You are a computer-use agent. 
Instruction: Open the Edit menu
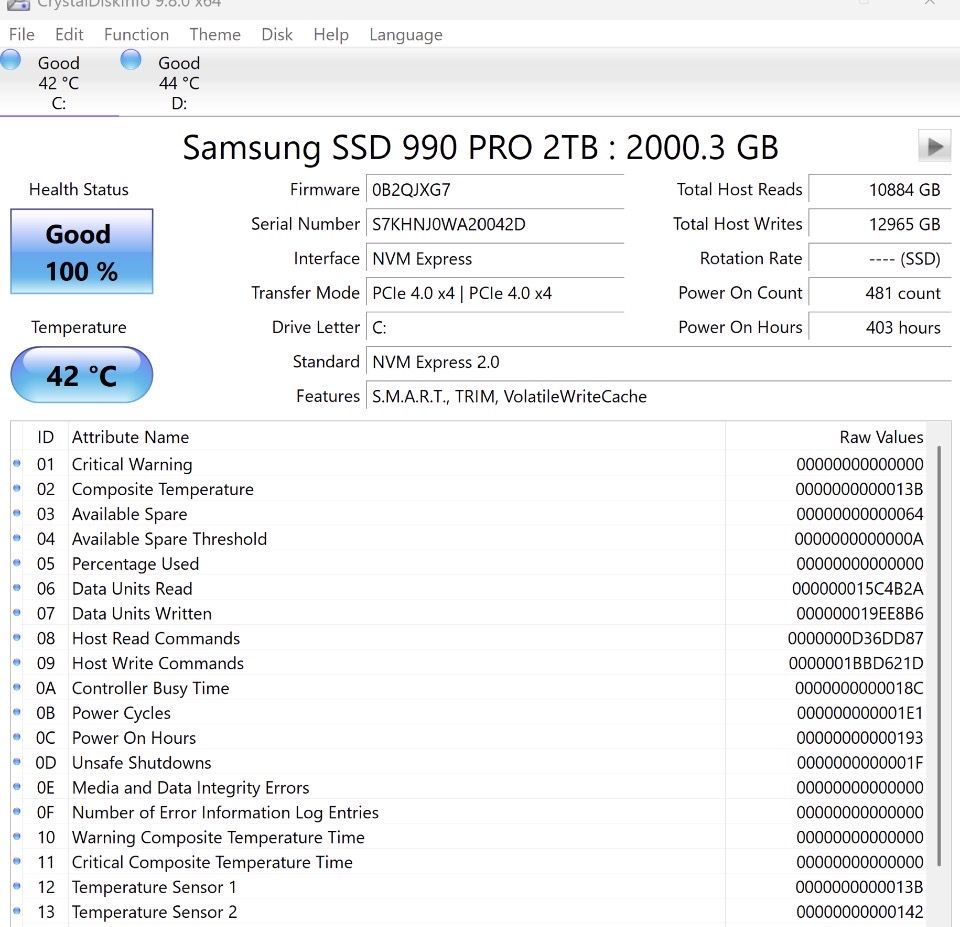click(x=69, y=34)
